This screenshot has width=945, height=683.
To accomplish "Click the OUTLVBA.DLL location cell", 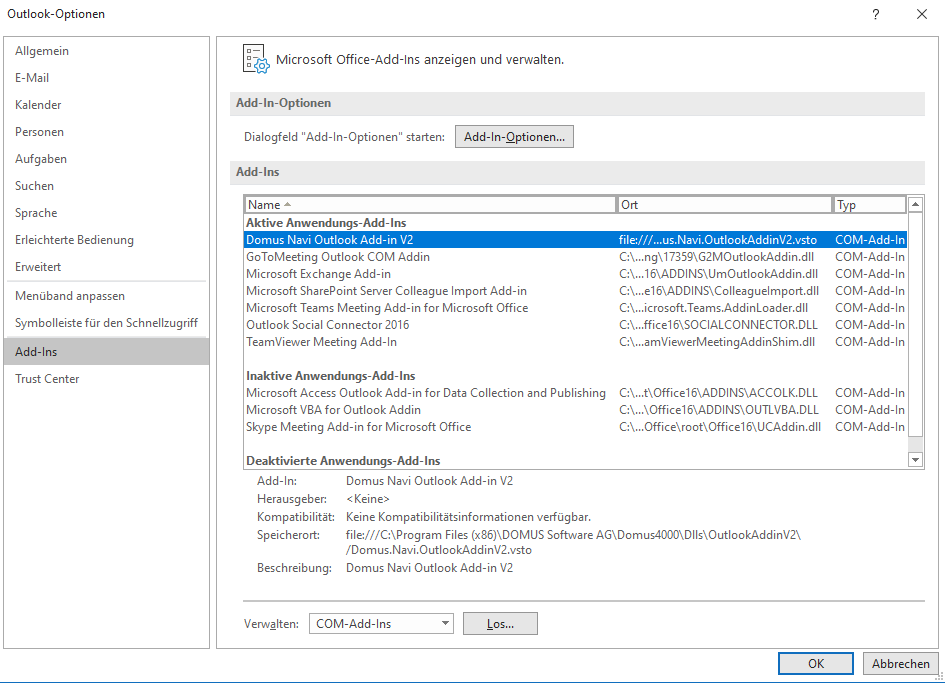I will click(x=719, y=410).
